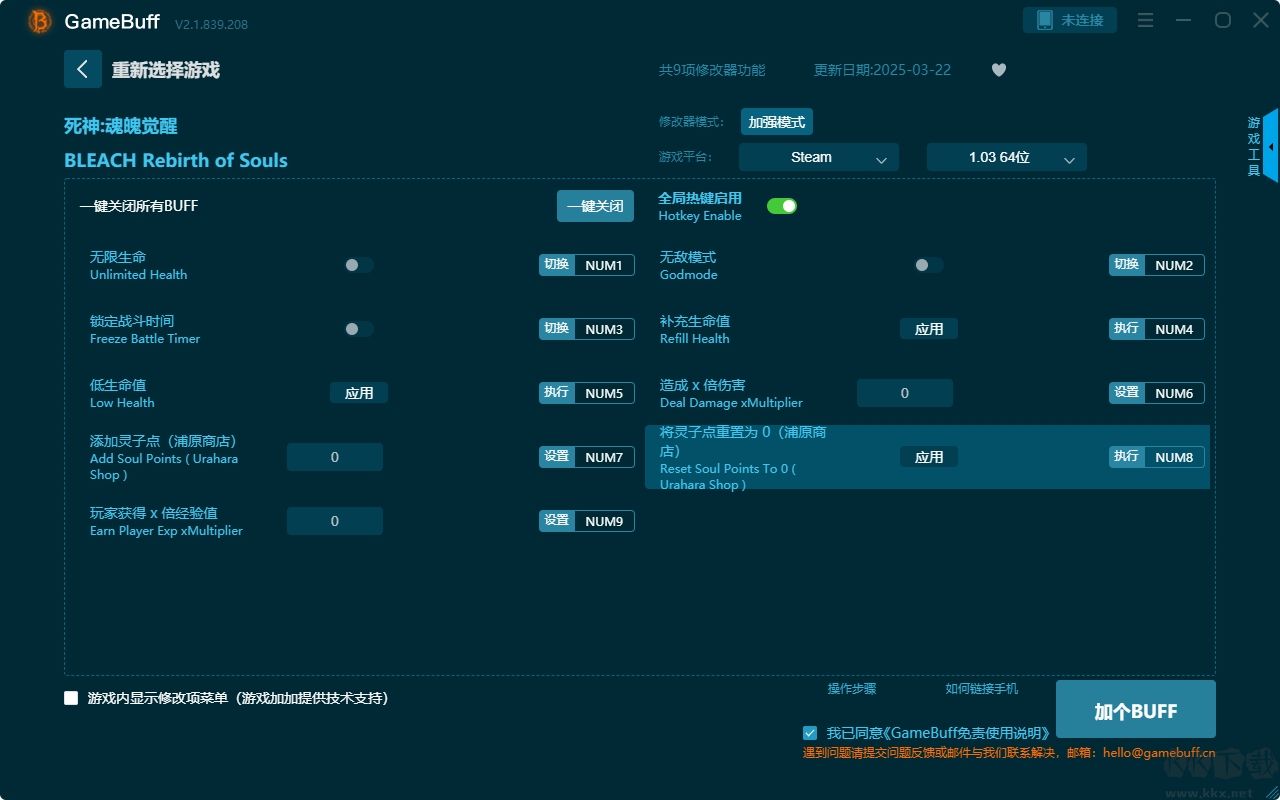Image resolution: width=1280 pixels, height=800 pixels.
Task: Apply the Low Health cheat
Action: [x=359, y=393]
